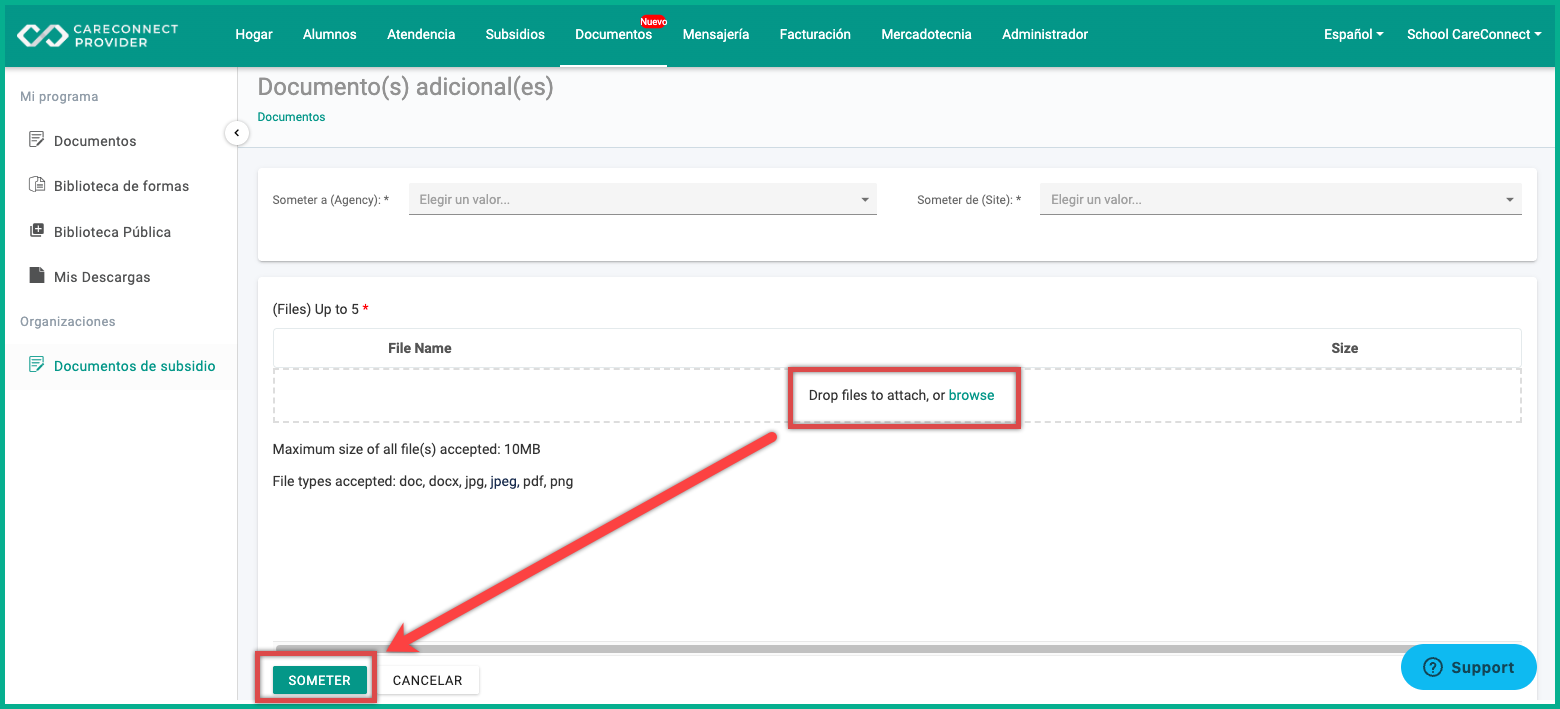Click the Biblioteca de formas icon
This screenshot has height=709, width=1560.
tap(37, 184)
